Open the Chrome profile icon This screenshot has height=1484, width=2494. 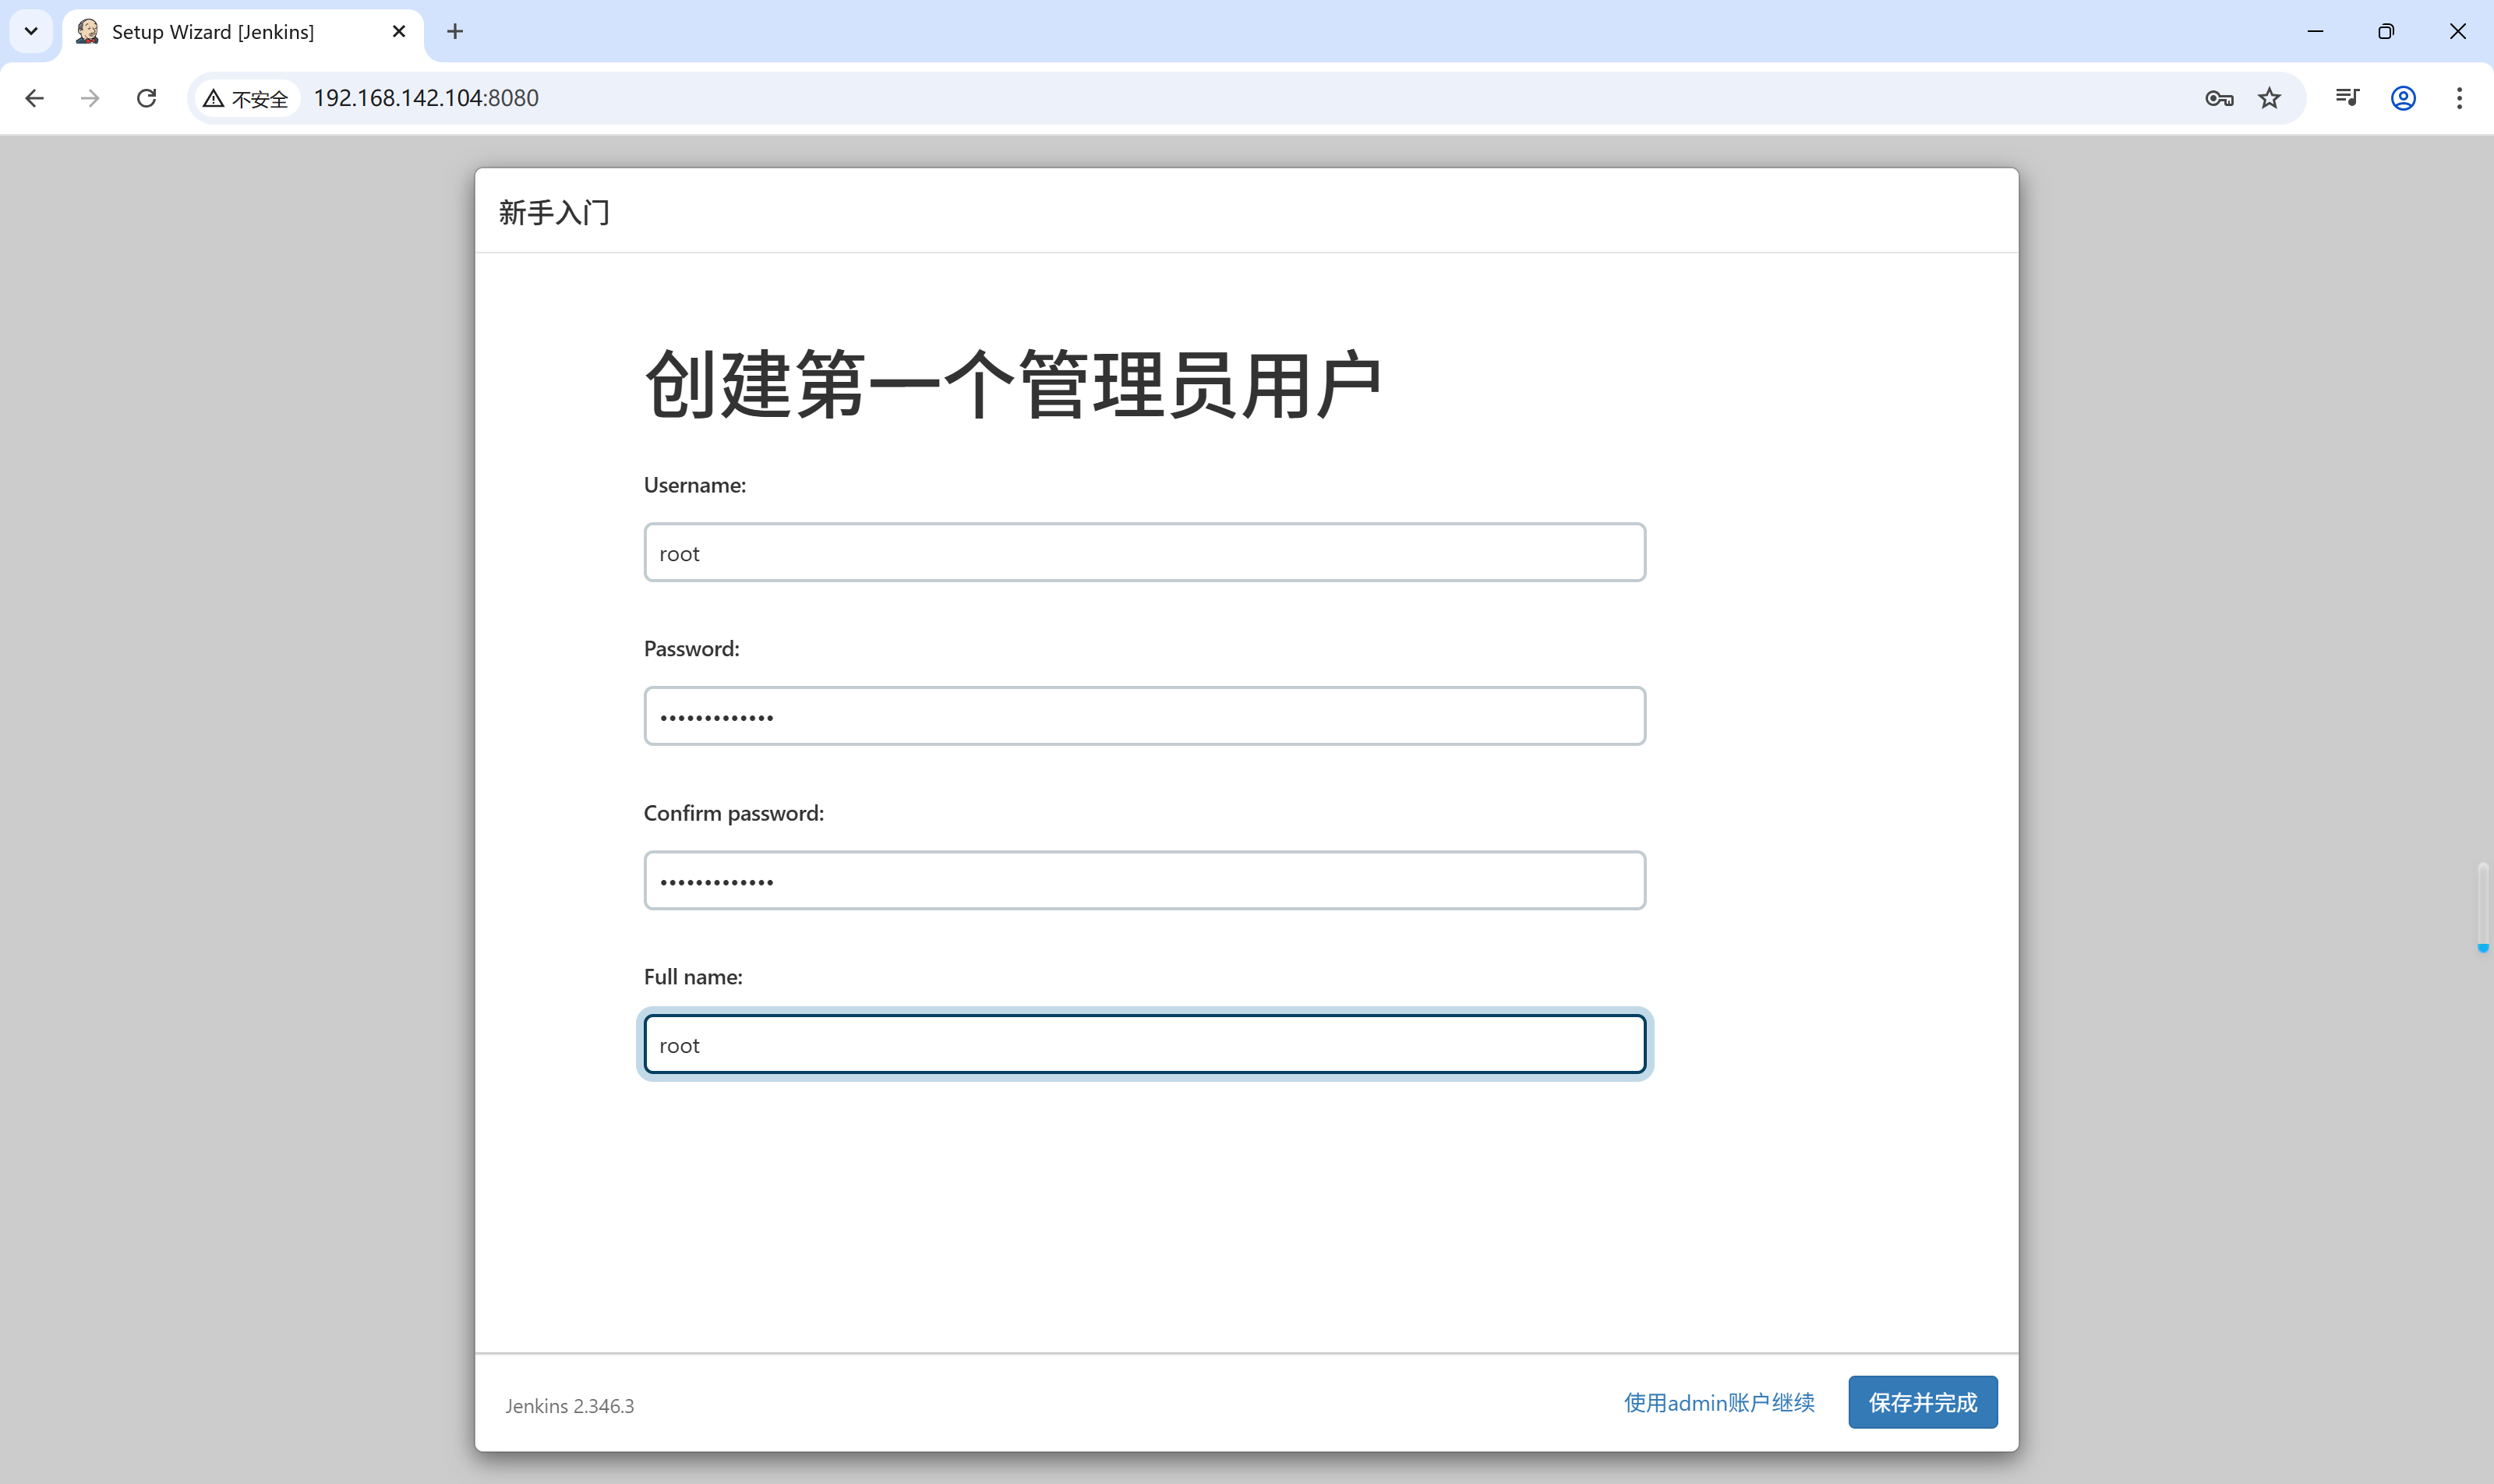click(x=2403, y=98)
